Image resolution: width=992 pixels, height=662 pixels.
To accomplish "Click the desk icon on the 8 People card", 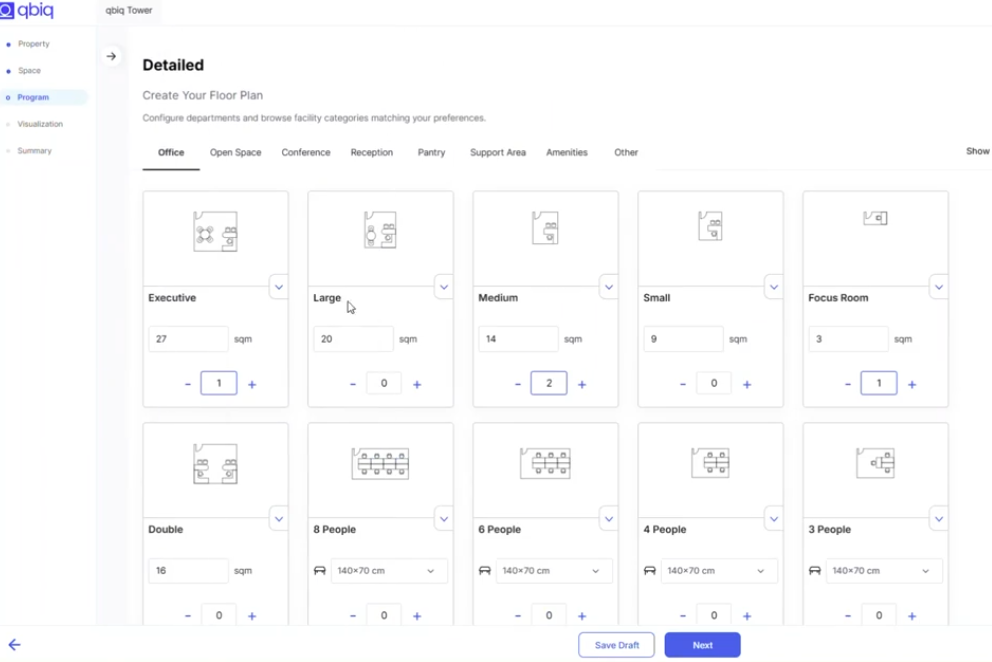I will pyautogui.click(x=320, y=570).
